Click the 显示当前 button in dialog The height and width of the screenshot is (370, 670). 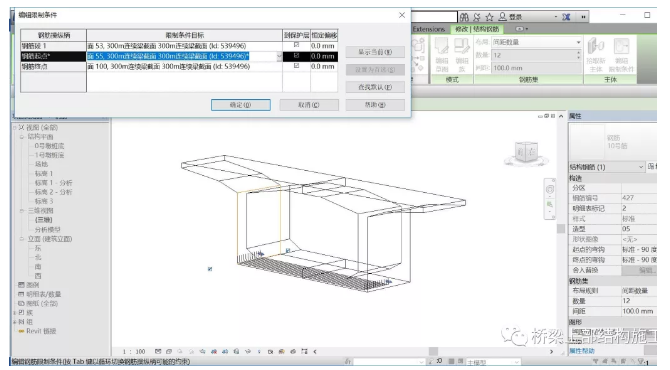[375, 52]
